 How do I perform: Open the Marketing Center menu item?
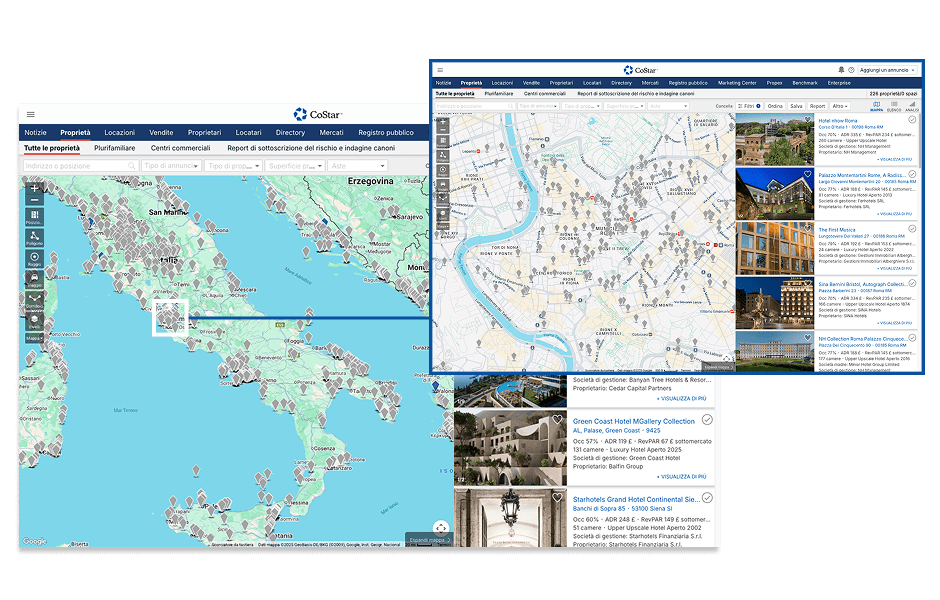737,83
